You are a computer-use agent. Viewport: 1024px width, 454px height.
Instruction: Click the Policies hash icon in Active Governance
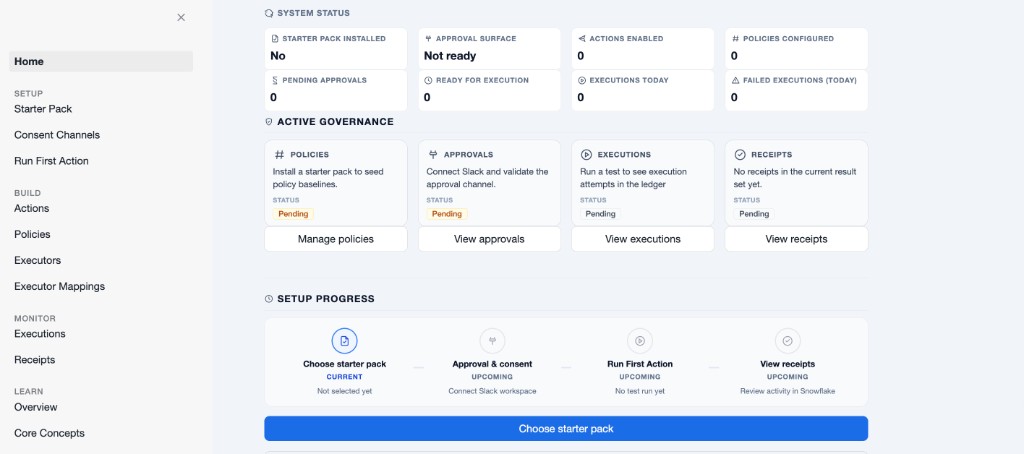point(279,155)
